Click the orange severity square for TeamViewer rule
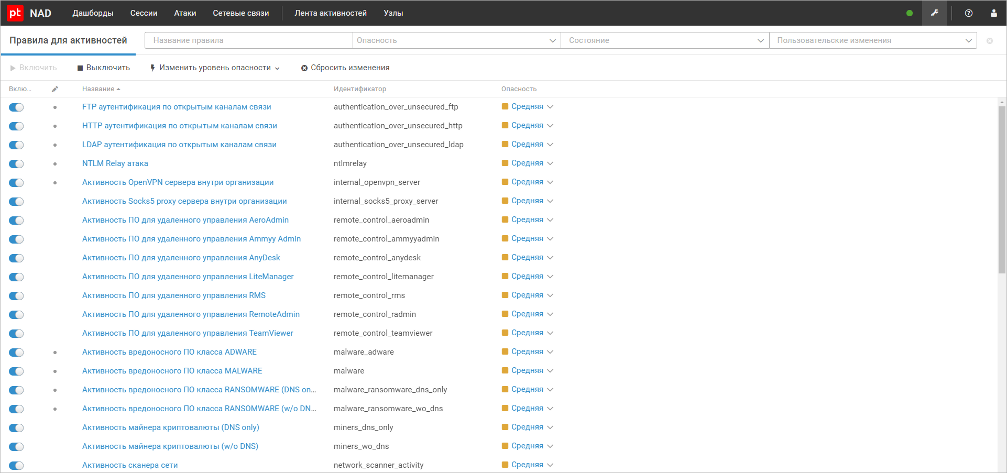The height and width of the screenshot is (473, 1007). tap(505, 333)
